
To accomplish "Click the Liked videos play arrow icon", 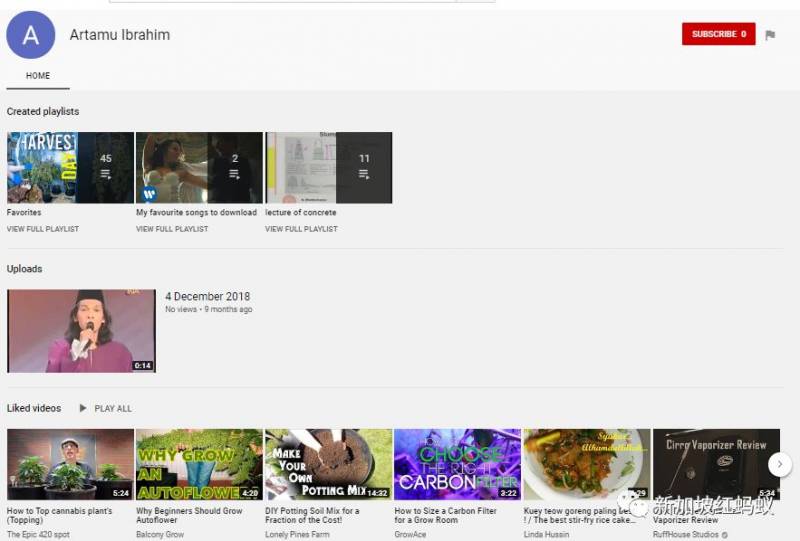I will (x=83, y=408).
